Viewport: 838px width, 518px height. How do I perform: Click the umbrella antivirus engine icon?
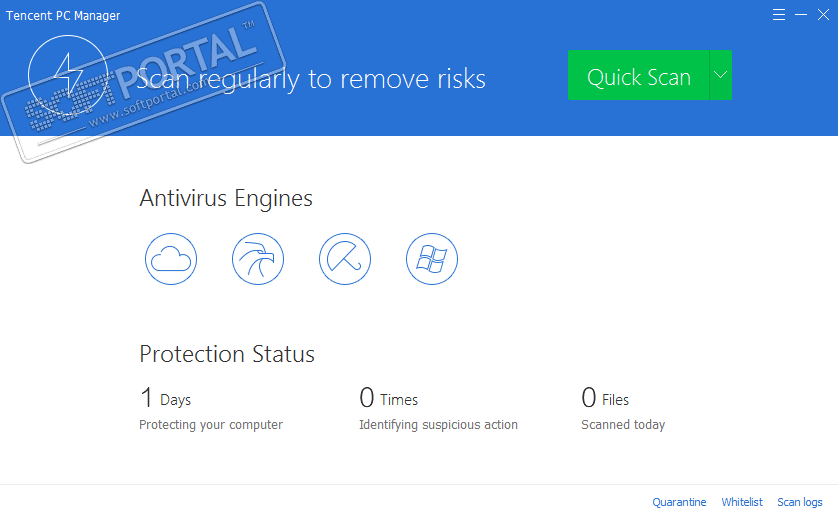coord(345,260)
